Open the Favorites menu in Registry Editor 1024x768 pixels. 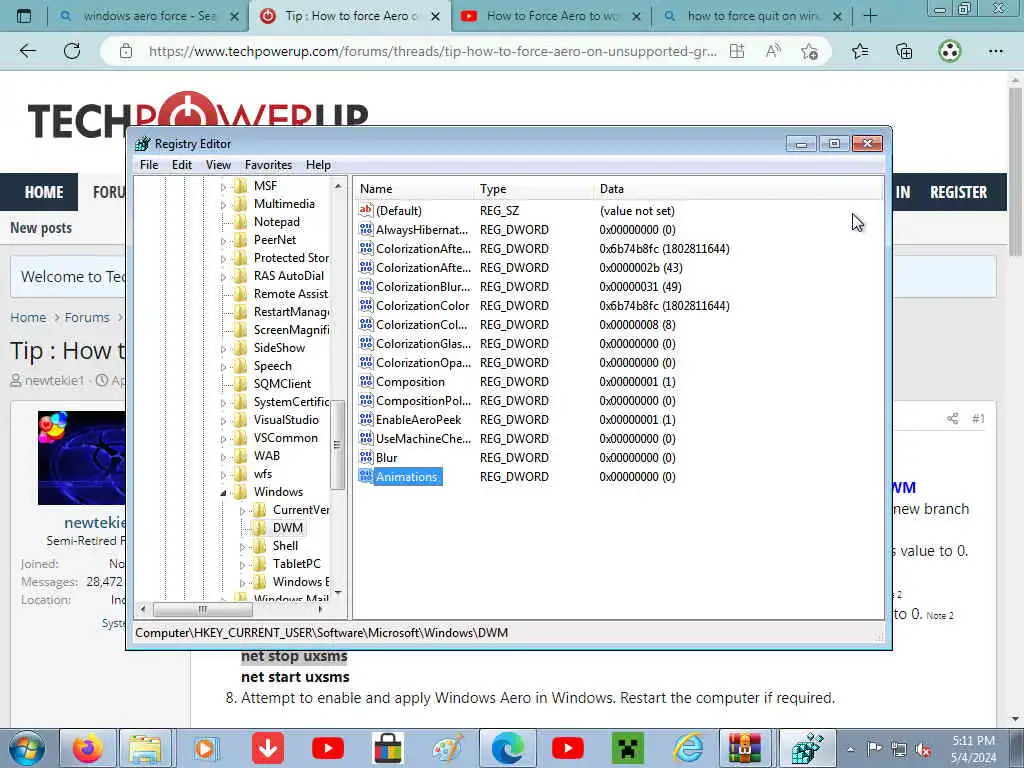click(x=268, y=165)
